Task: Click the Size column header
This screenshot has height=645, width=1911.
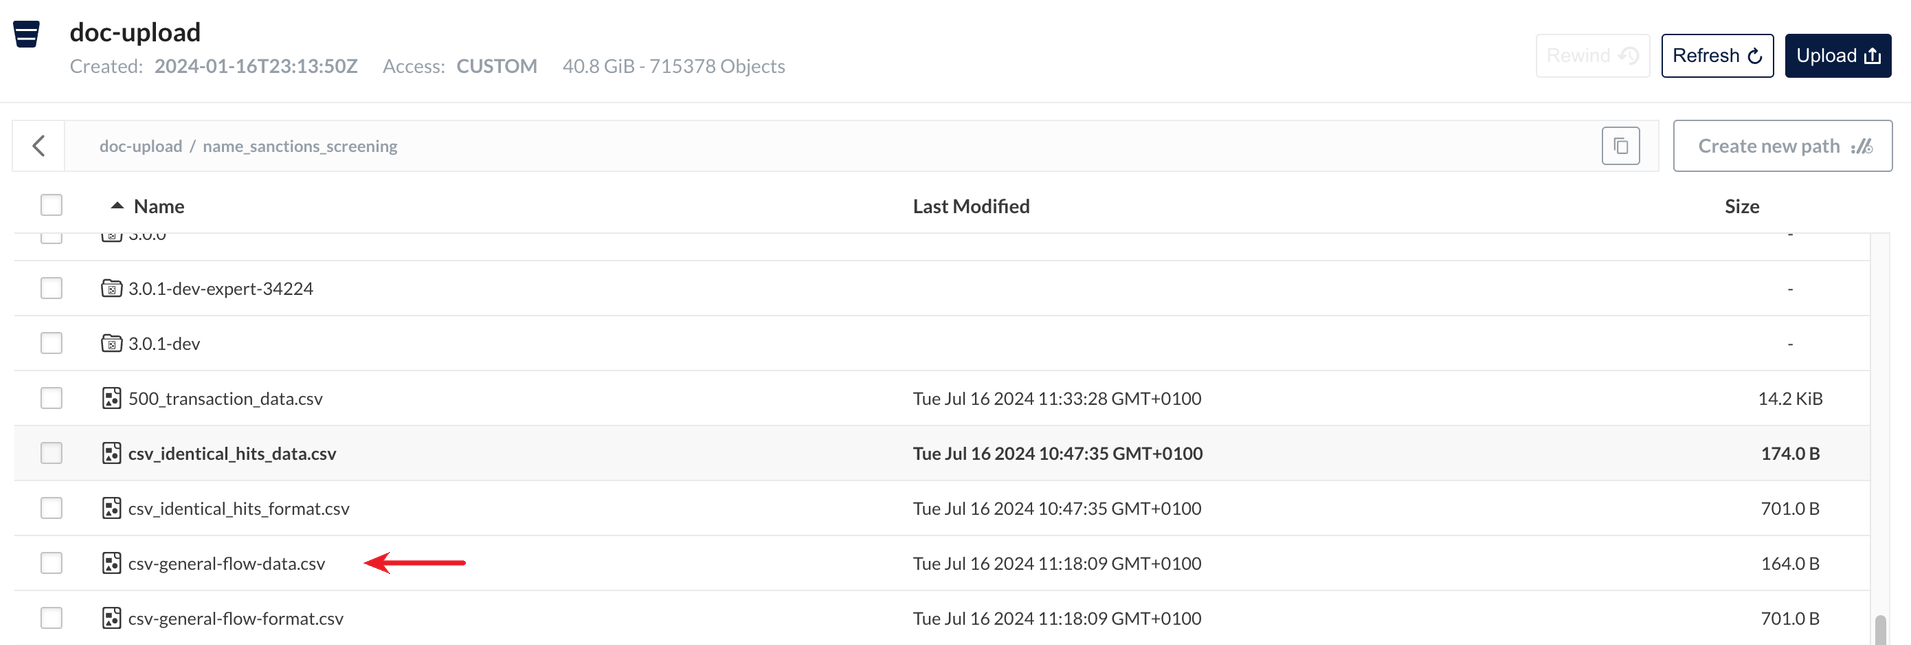Action: [1741, 206]
